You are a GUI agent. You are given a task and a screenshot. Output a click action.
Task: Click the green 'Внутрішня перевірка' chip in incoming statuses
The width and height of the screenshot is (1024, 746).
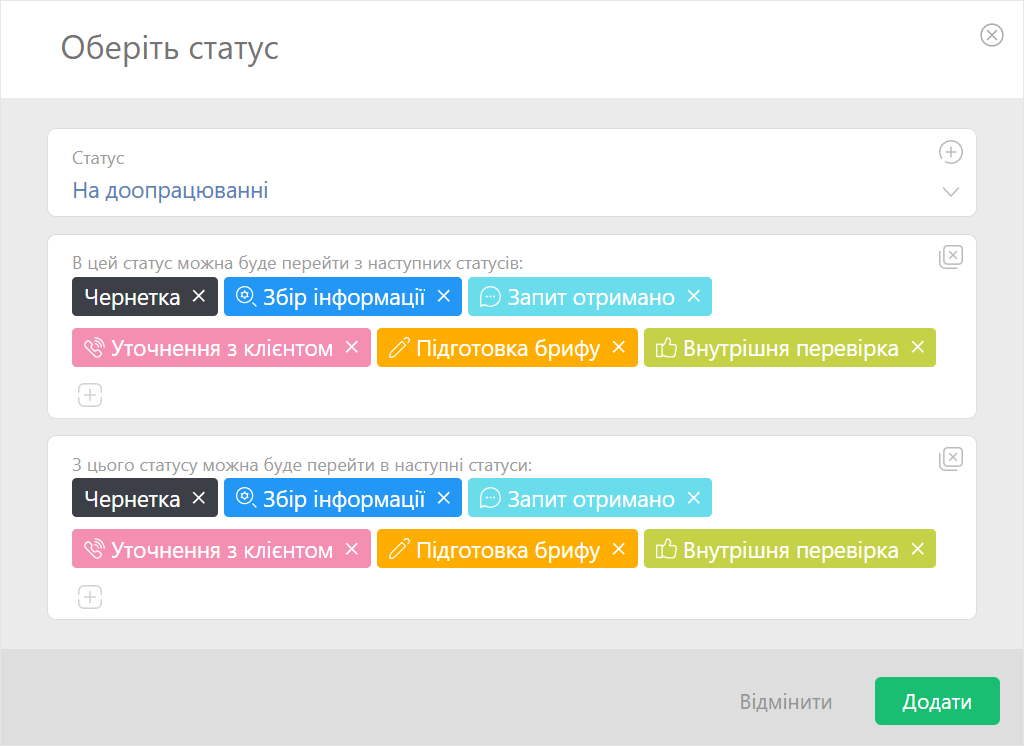[778, 348]
